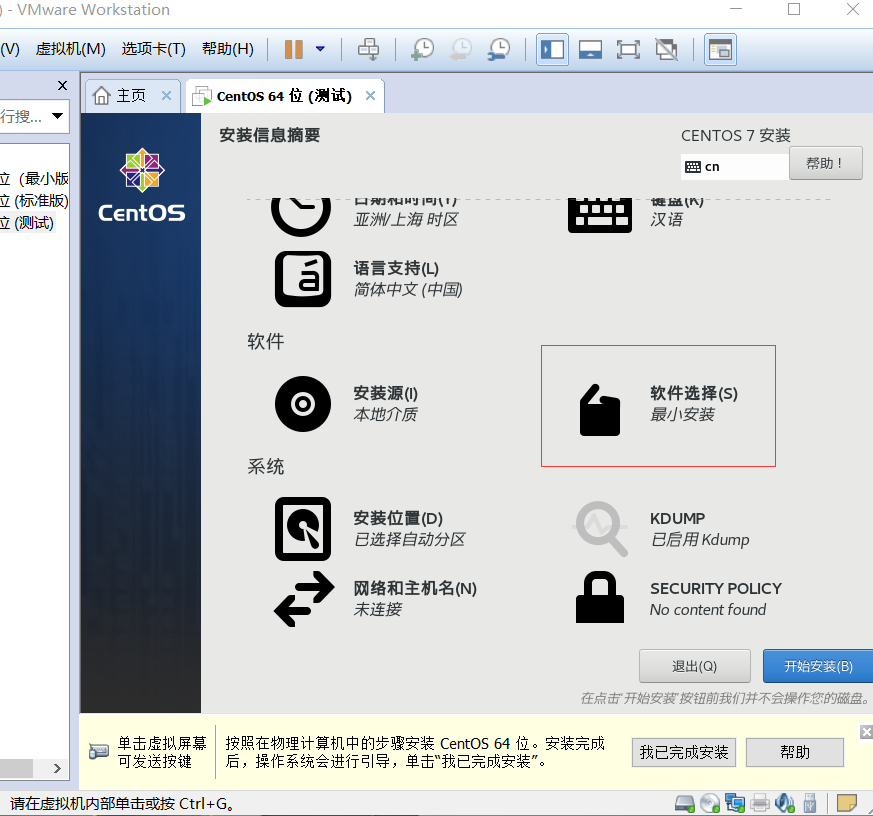Open the 选项卡(T) menu
Screen dimensions: 873x816
pyautogui.click(x=154, y=49)
